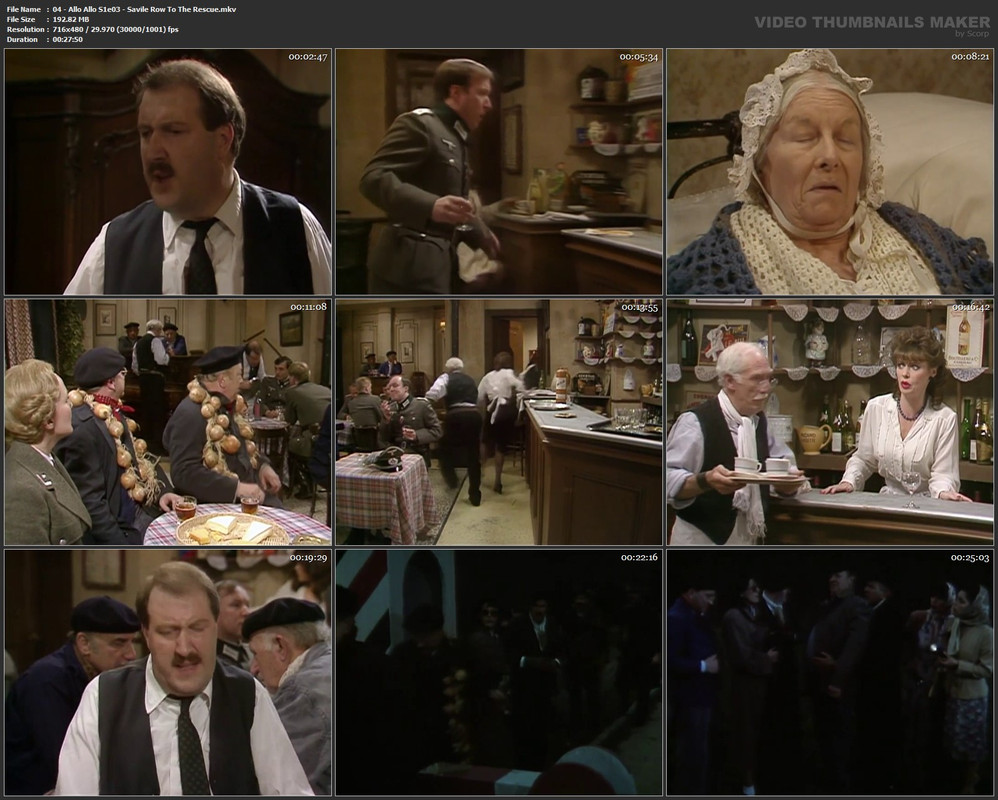Click the 'File Name' label

coord(24,10)
